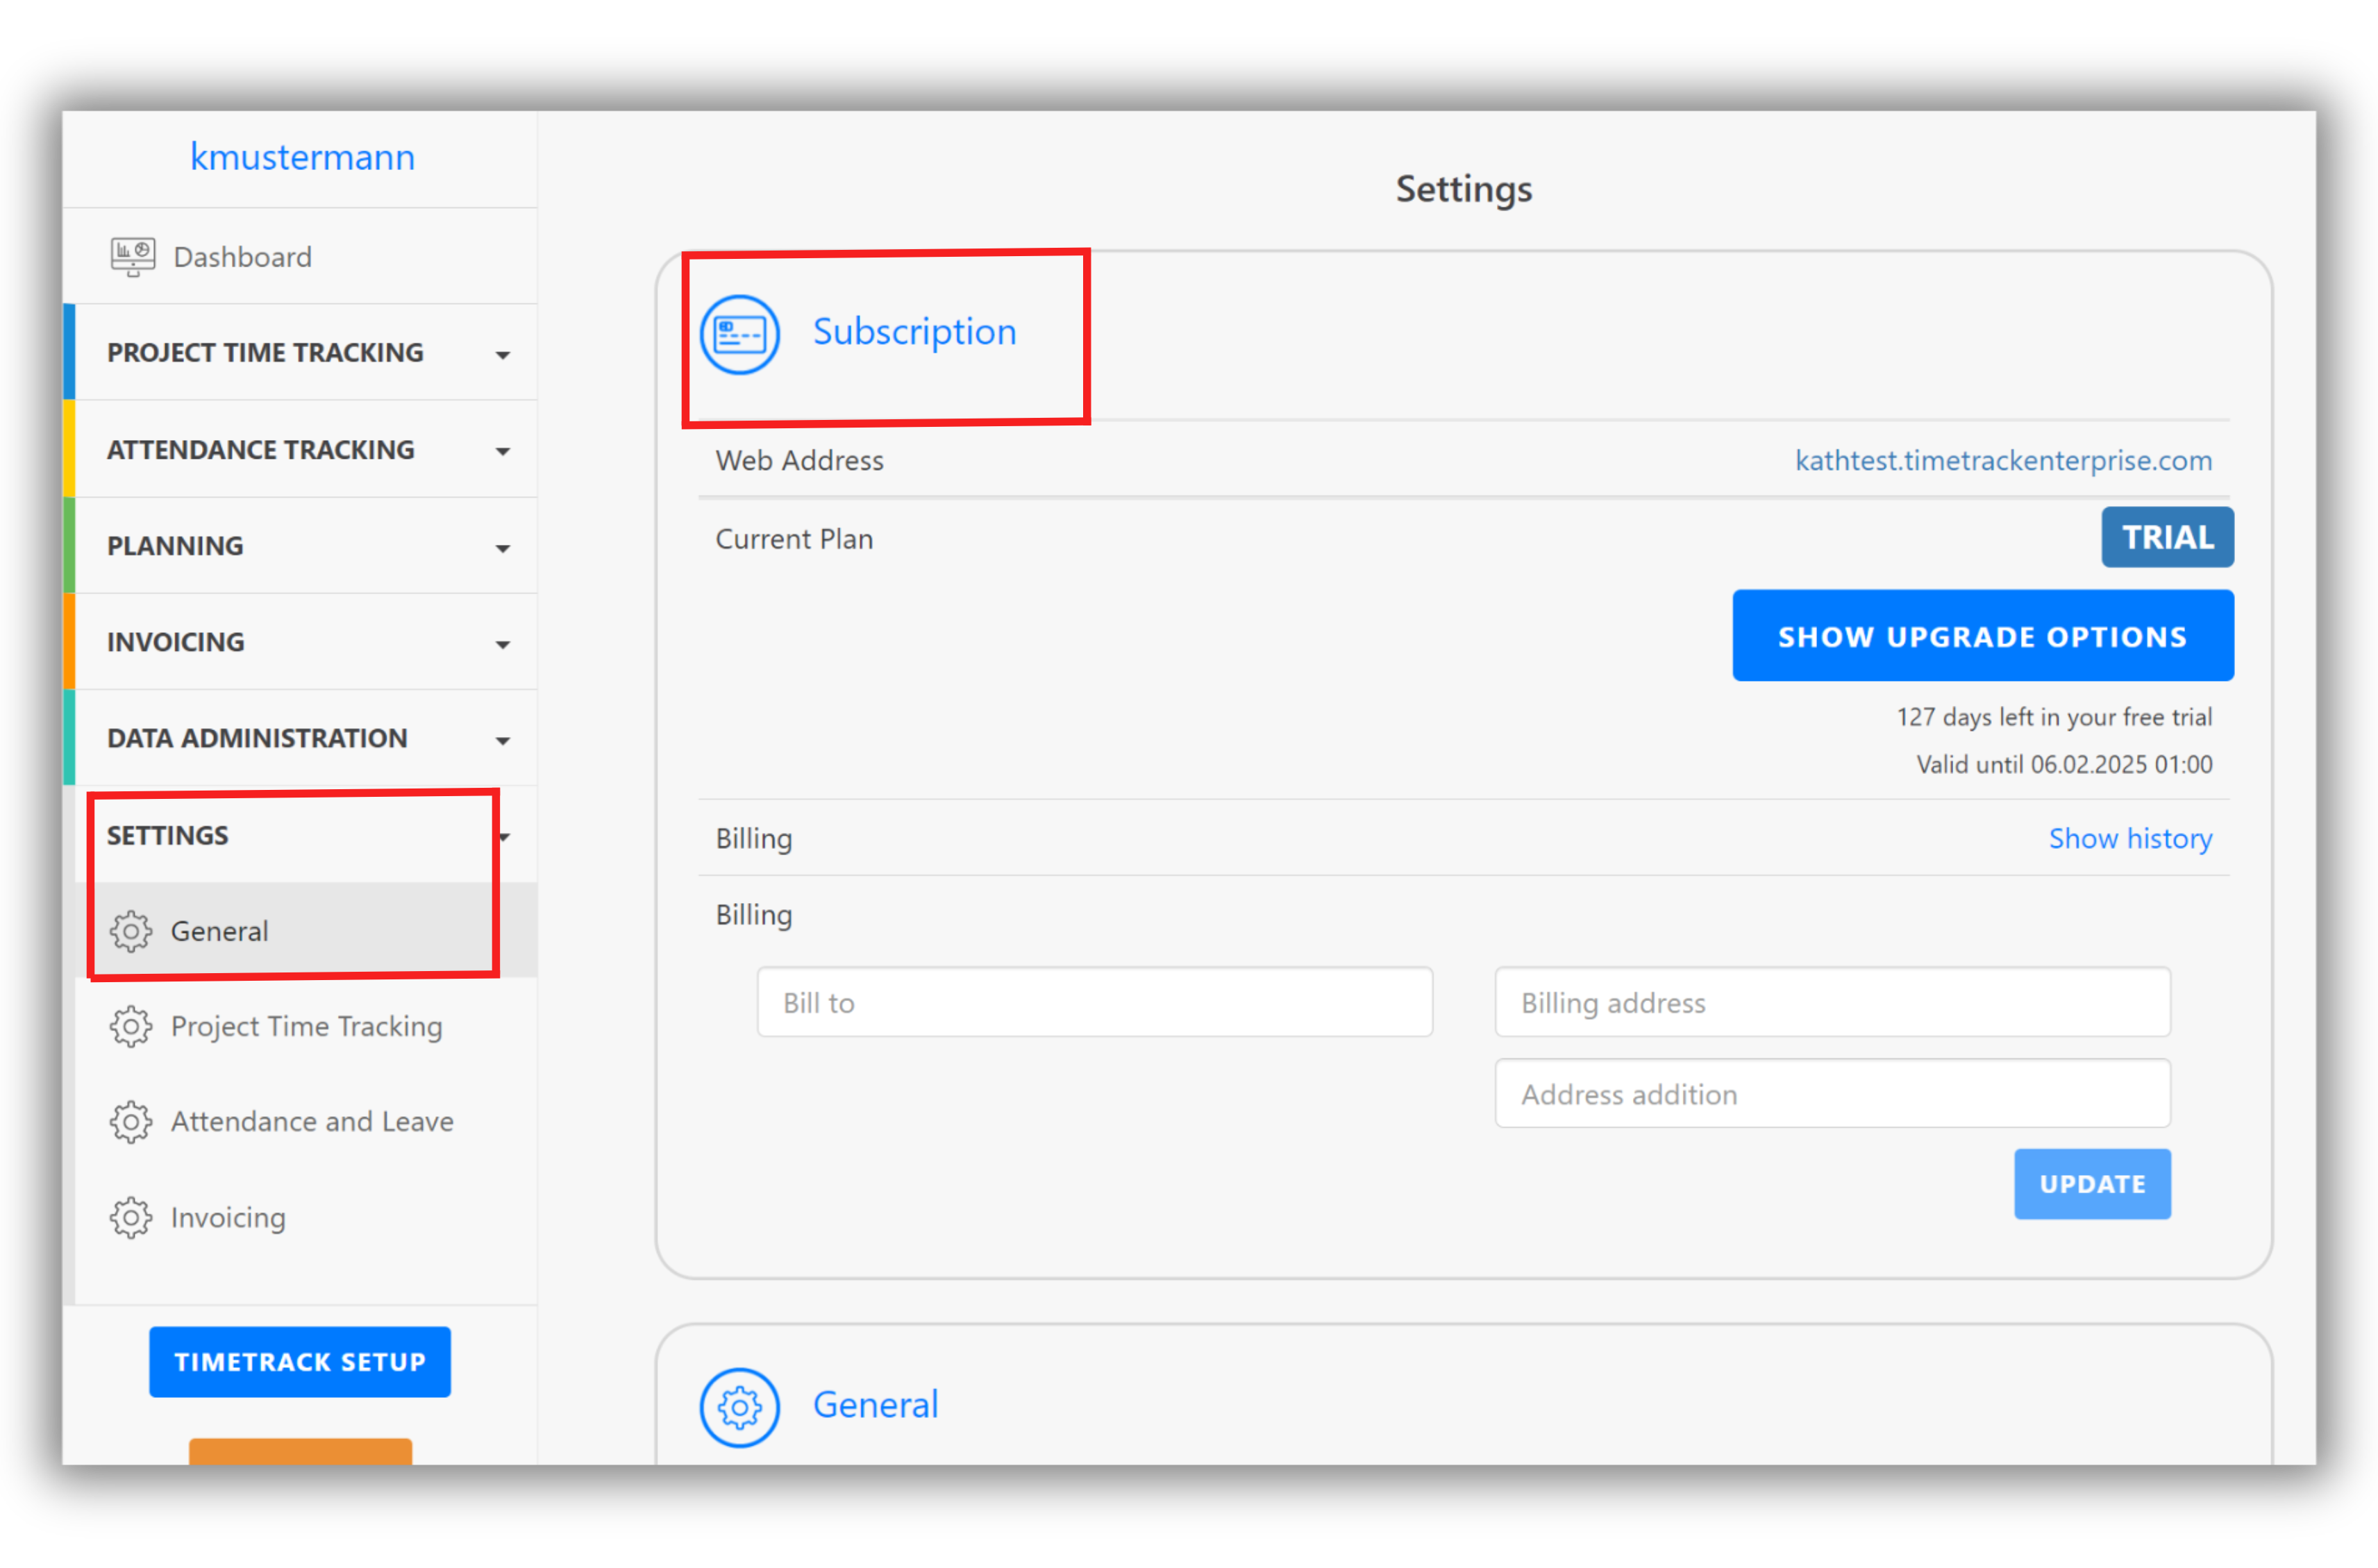
Task: Click inside the Bill to field
Action: (1094, 1002)
